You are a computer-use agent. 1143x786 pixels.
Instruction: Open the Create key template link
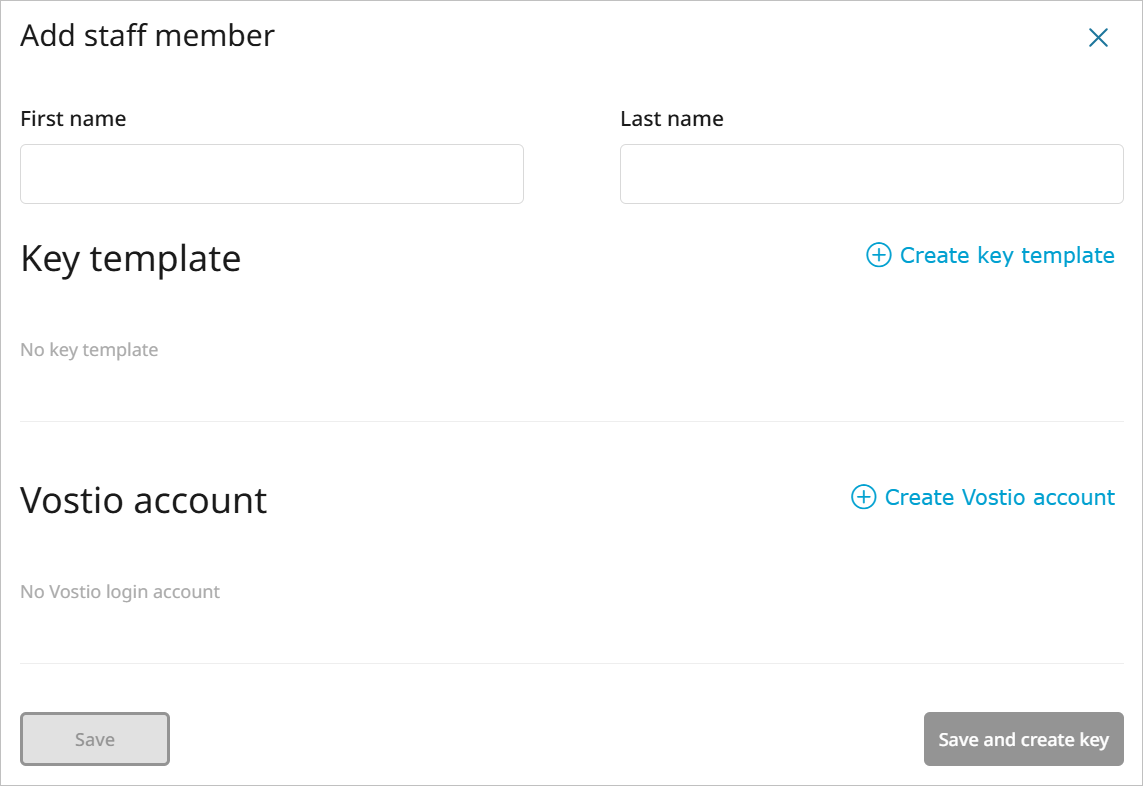(x=1006, y=255)
